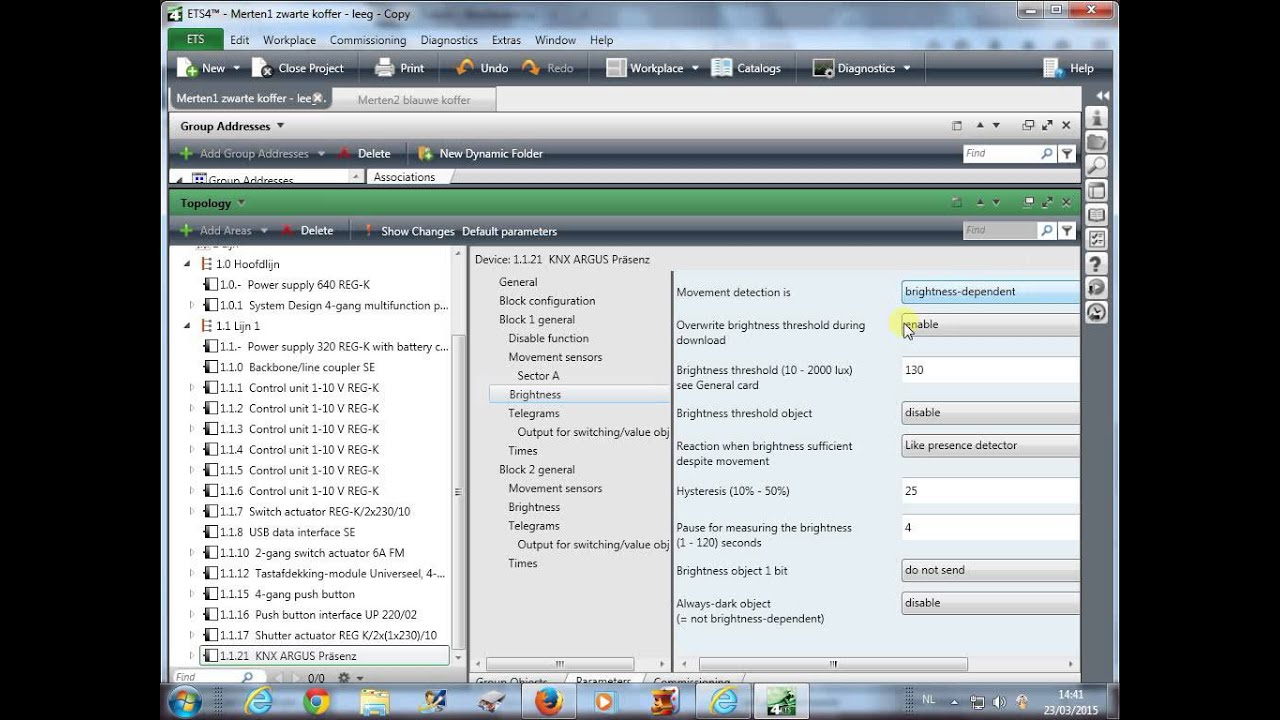The width and height of the screenshot is (1280, 720).
Task: Click the parameter pane horizontal scrollbar
Action: 833,664
